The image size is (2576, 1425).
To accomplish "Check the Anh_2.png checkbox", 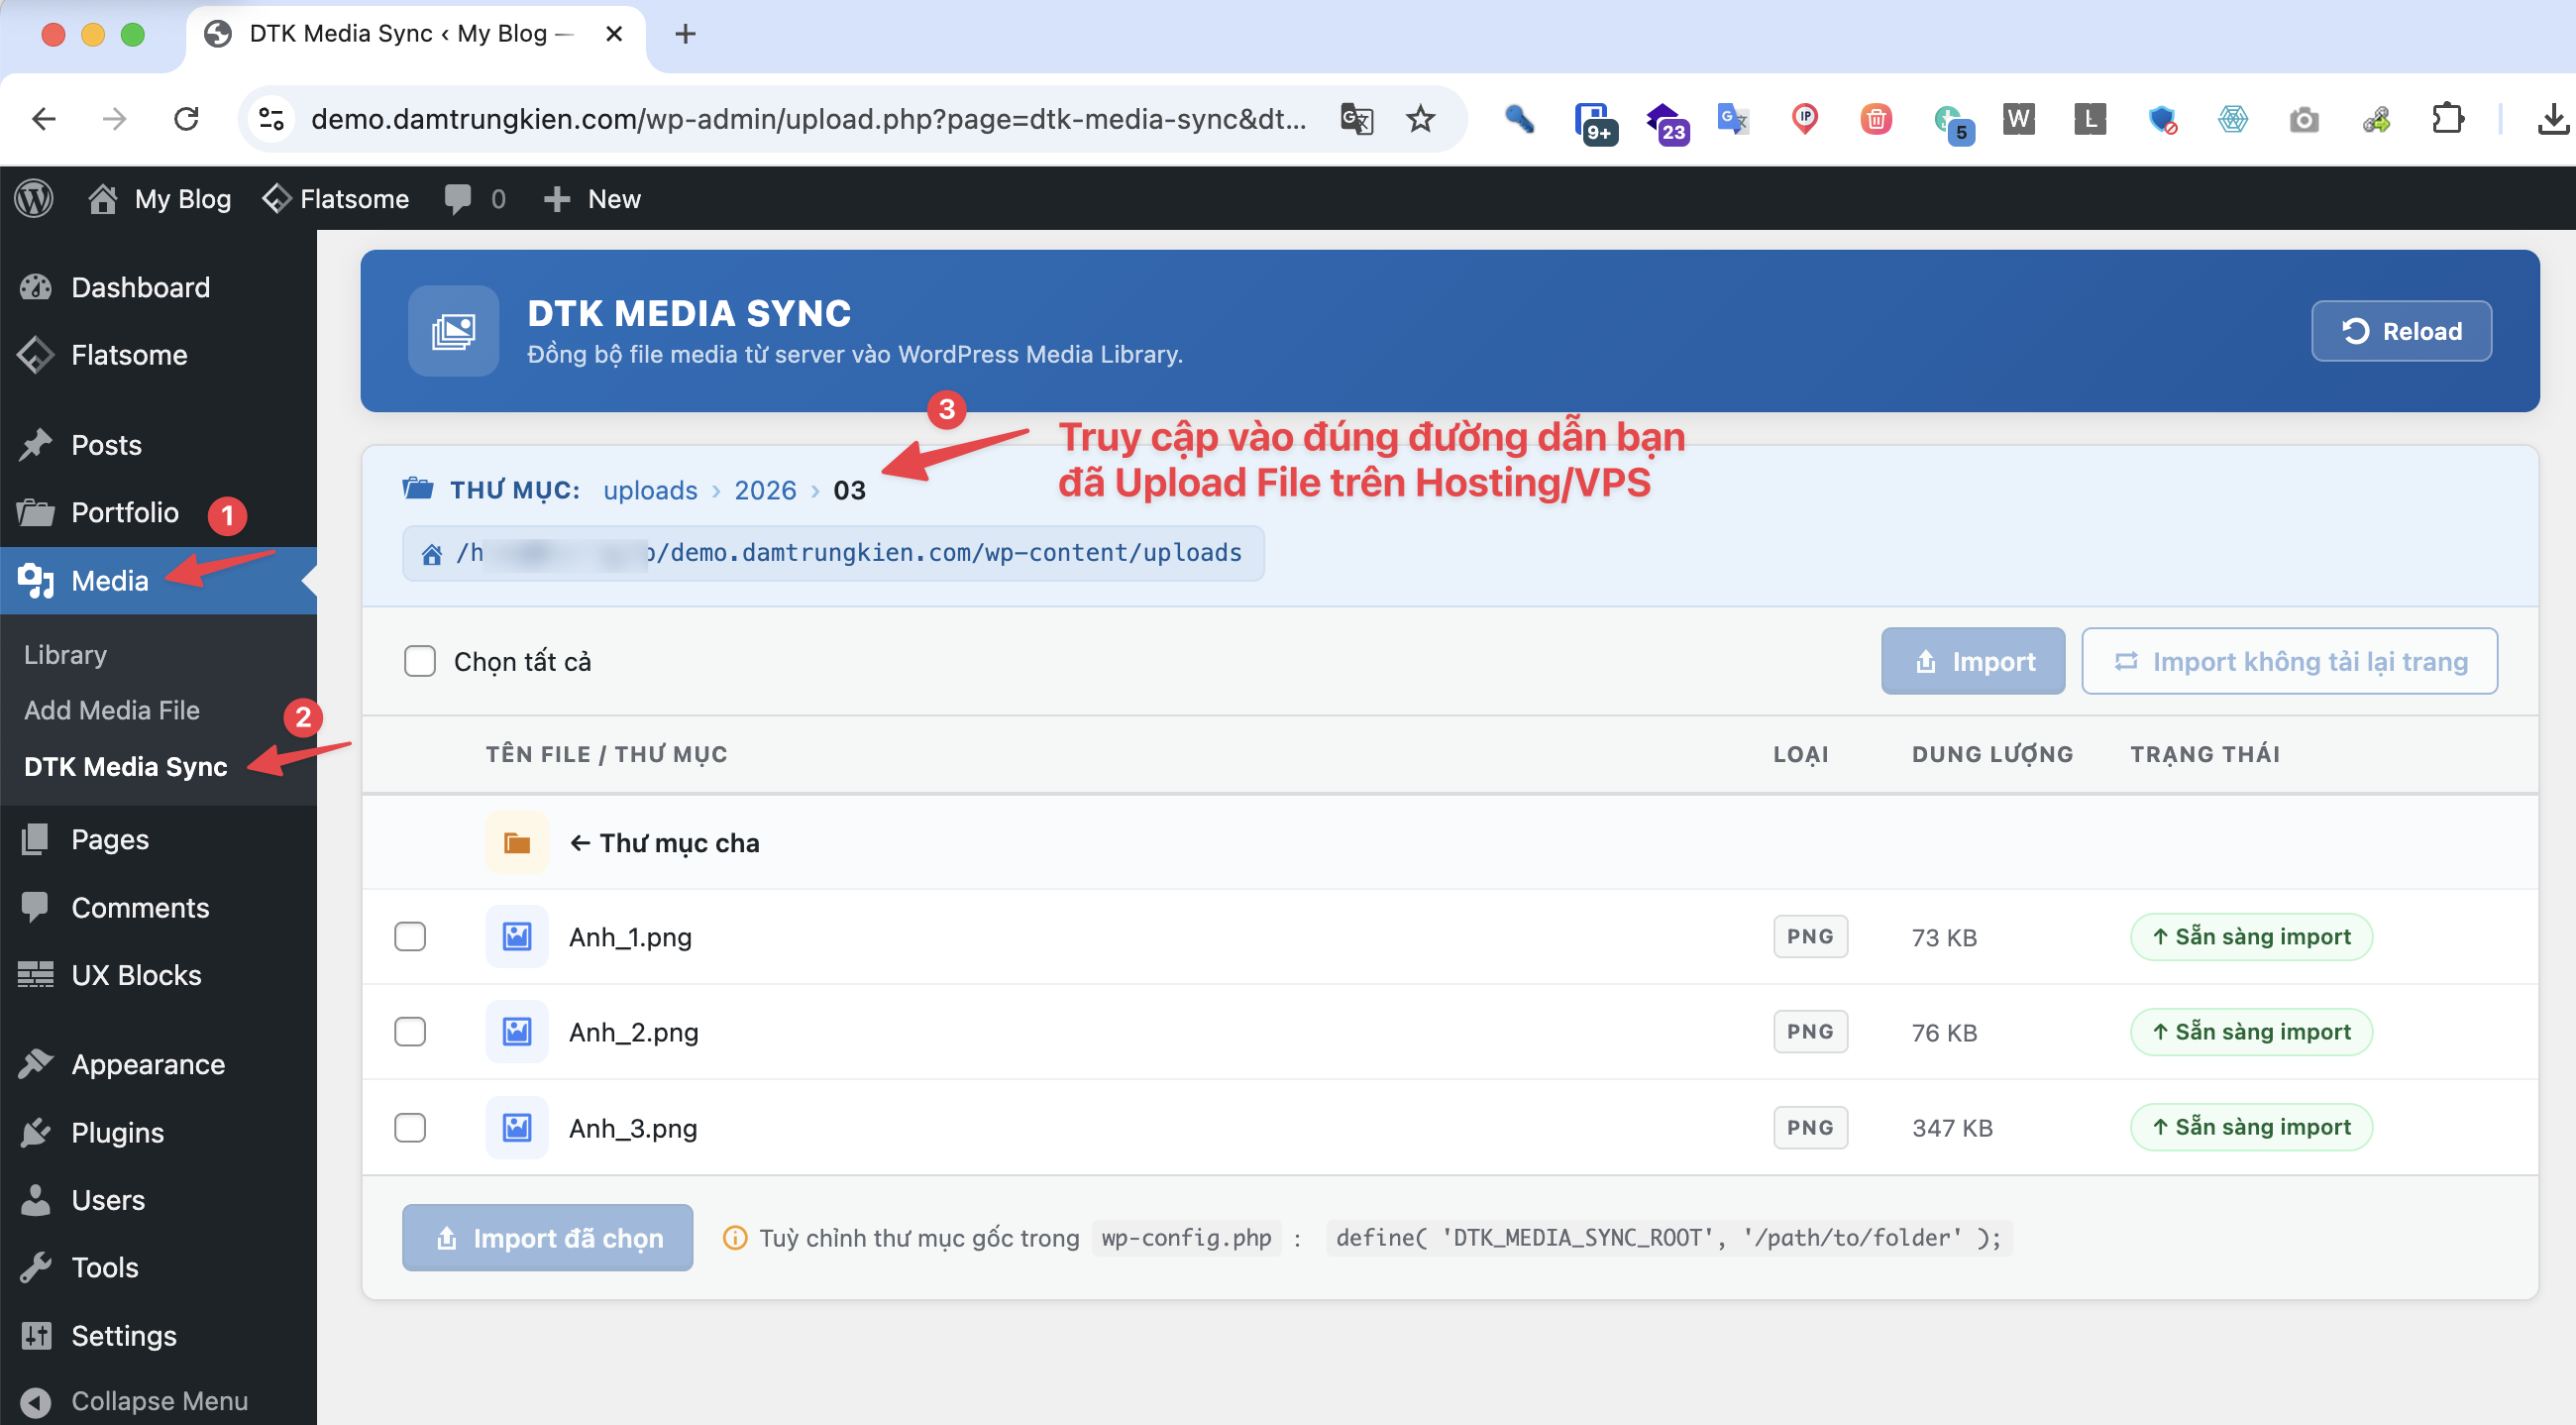I will (410, 1031).
